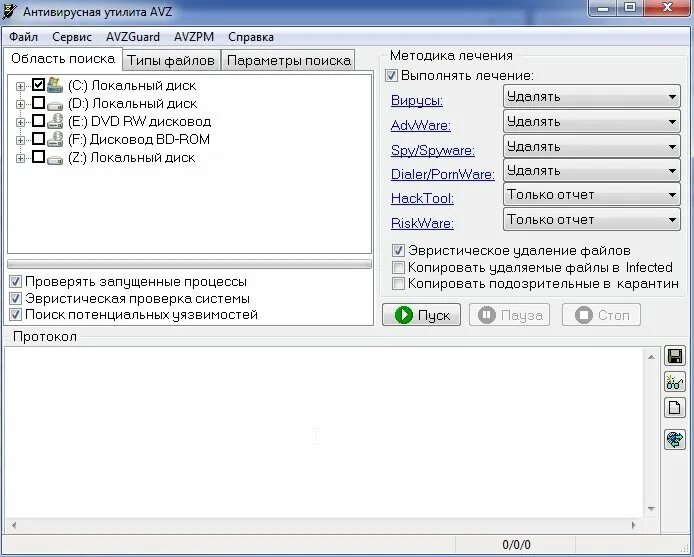Click the scan progress bar under the drive list

pyautogui.click(x=189, y=264)
